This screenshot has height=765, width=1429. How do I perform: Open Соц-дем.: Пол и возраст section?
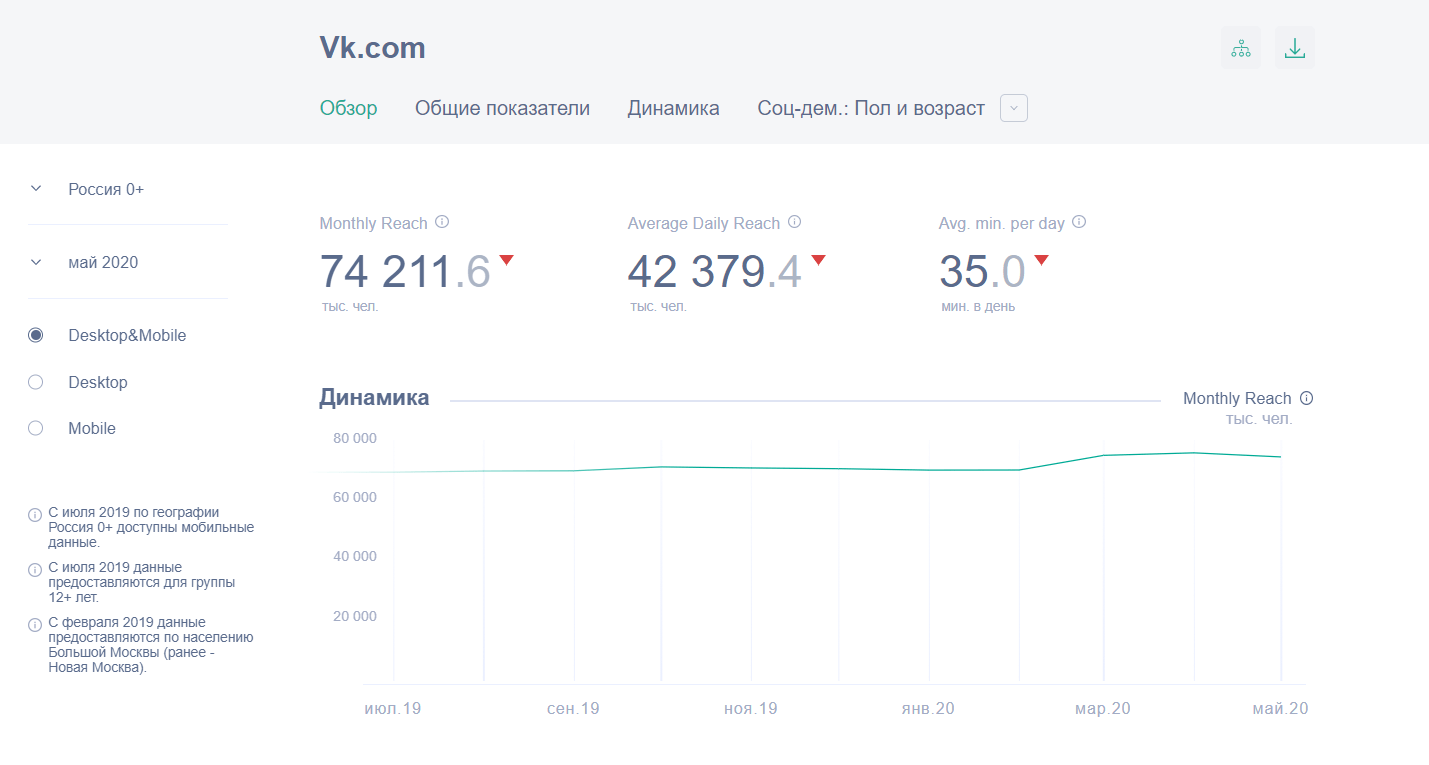coord(870,108)
